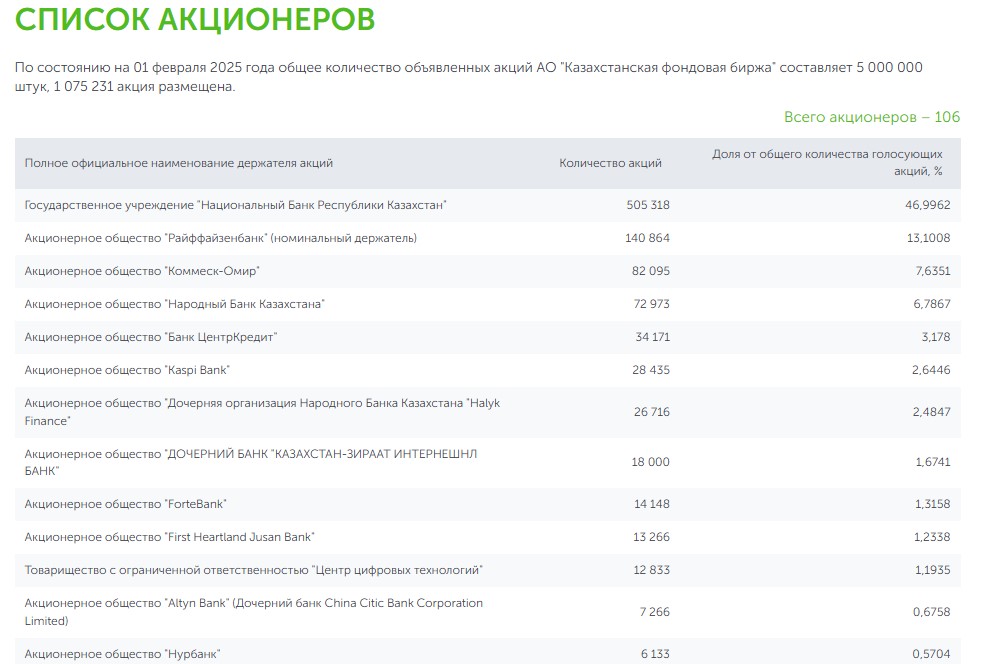Click the share count 13 266
Viewport: 985px width, 664px height.
[x=651, y=538]
